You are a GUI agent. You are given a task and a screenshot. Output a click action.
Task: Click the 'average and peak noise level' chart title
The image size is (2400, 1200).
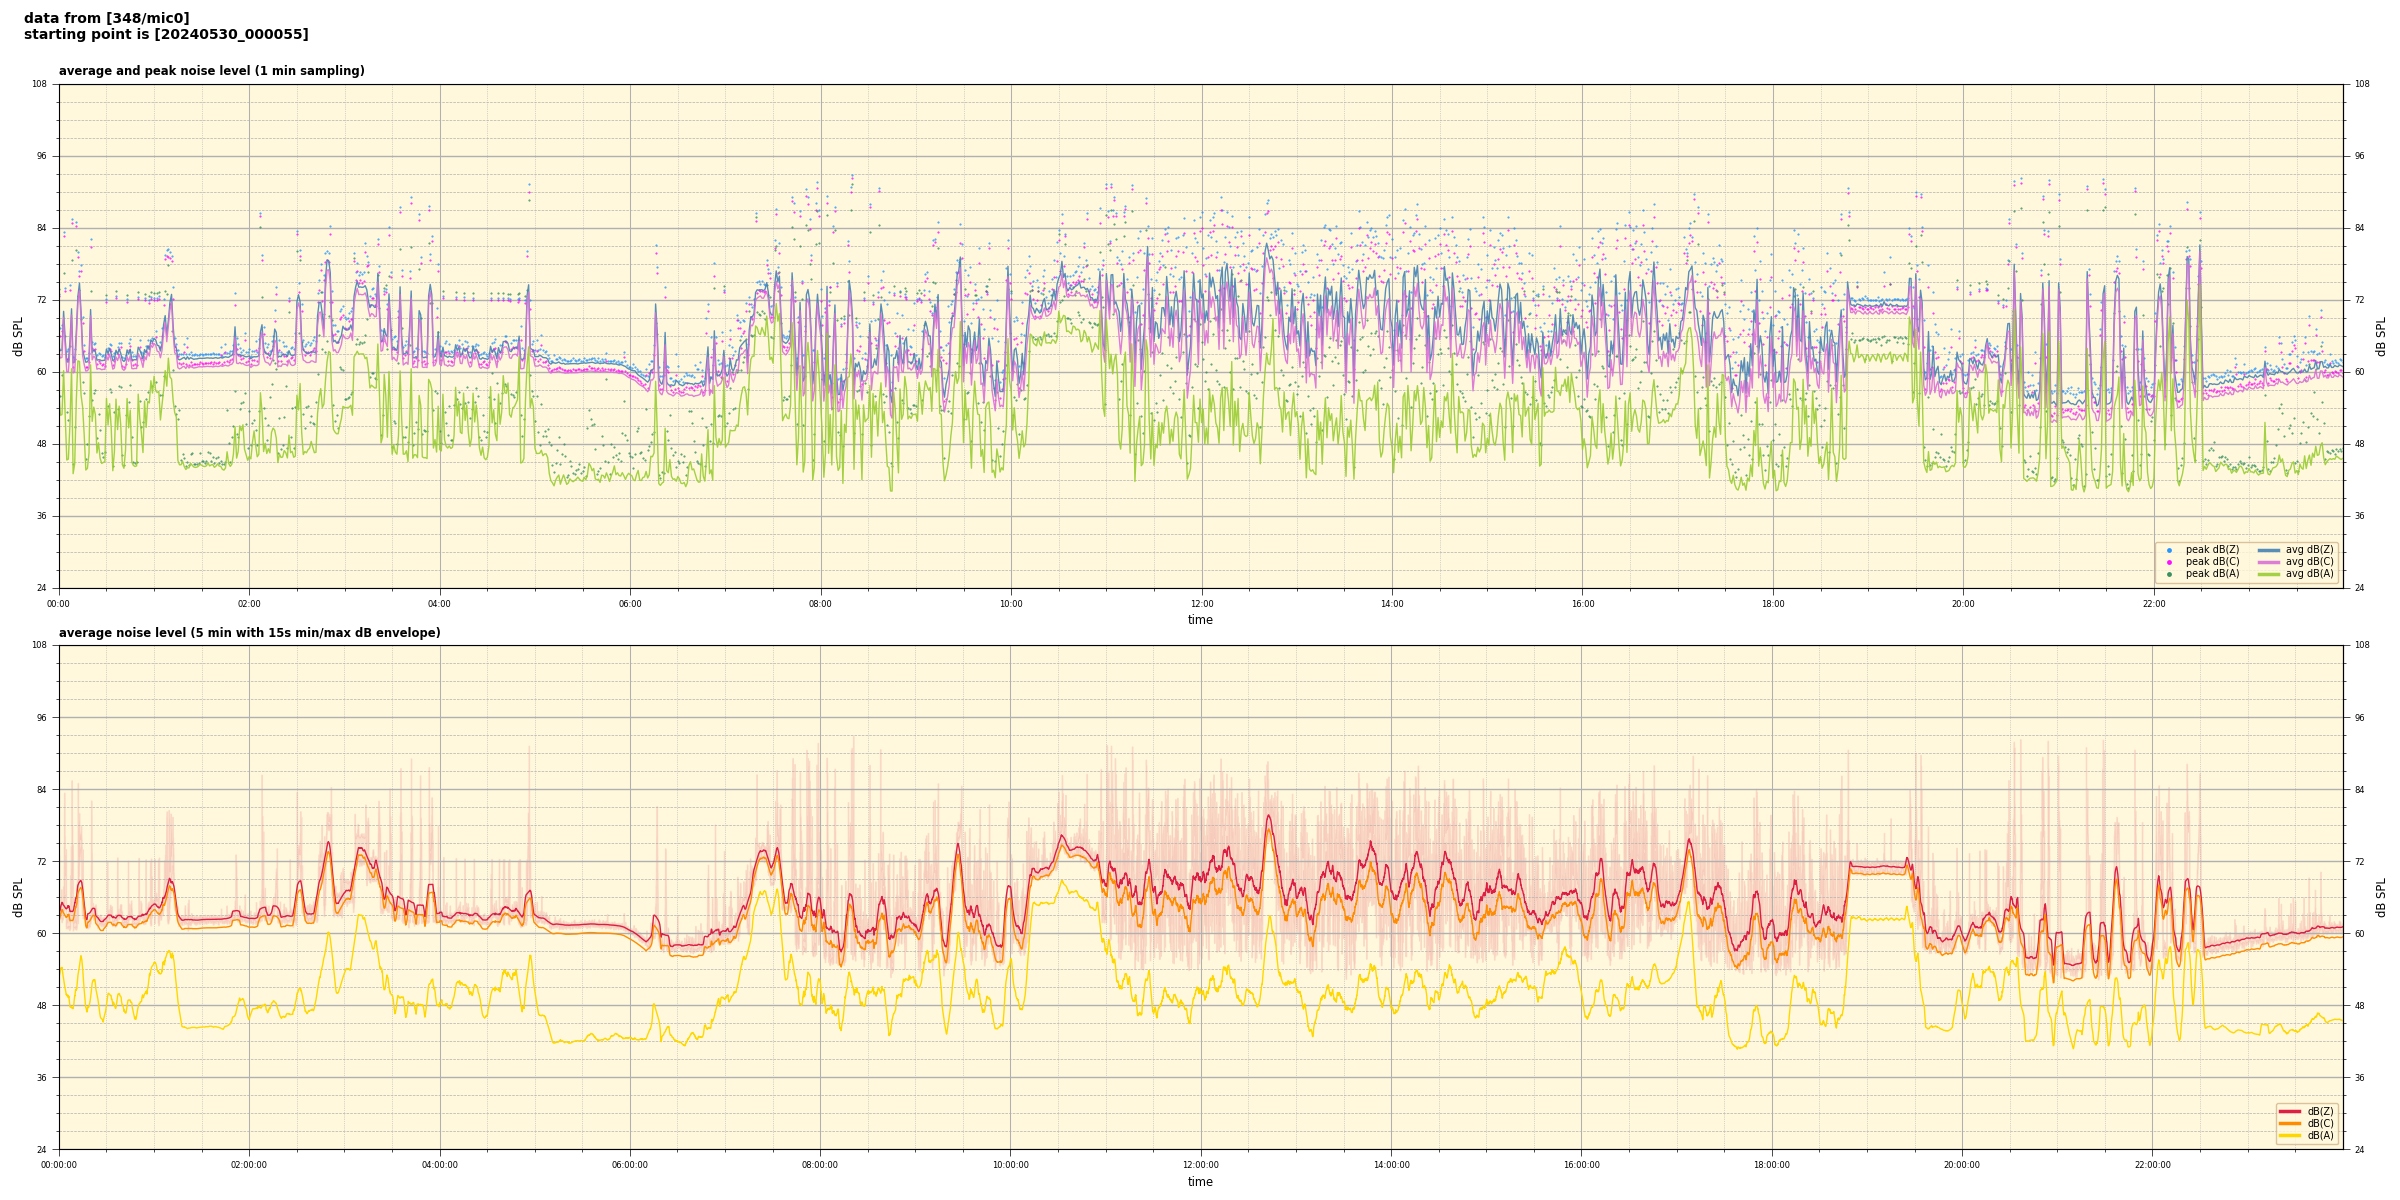211,71
